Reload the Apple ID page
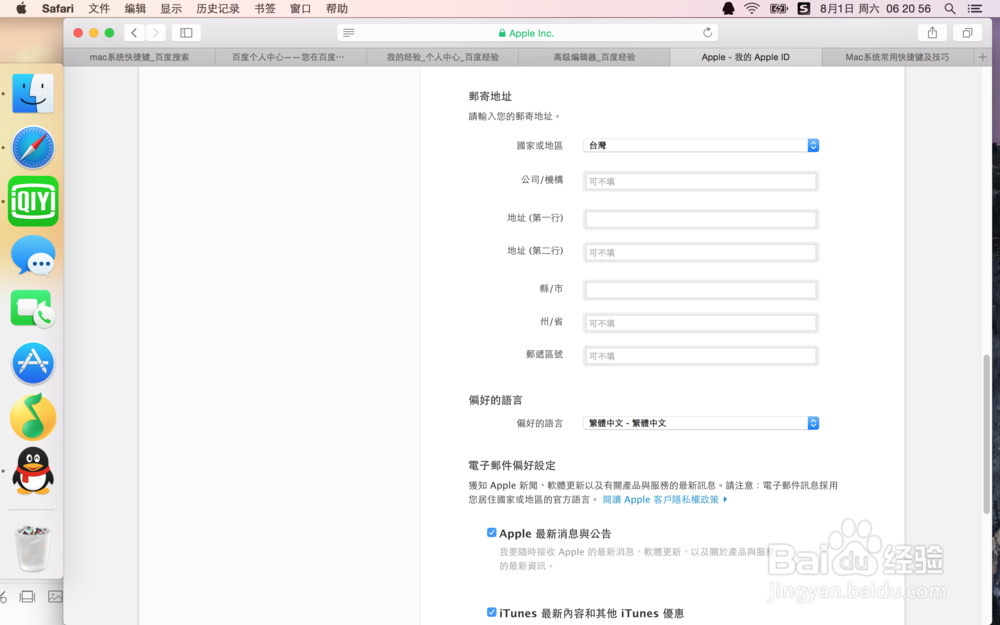The image size is (1000, 625). point(707,33)
